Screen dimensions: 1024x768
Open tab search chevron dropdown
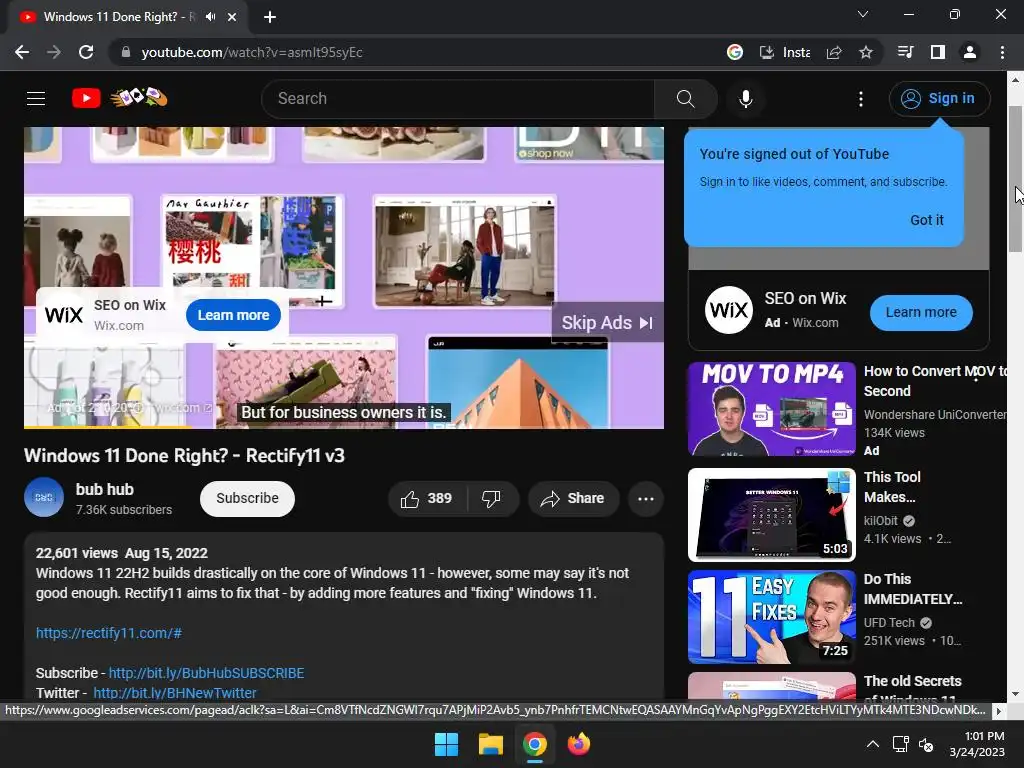(x=863, y=14)
